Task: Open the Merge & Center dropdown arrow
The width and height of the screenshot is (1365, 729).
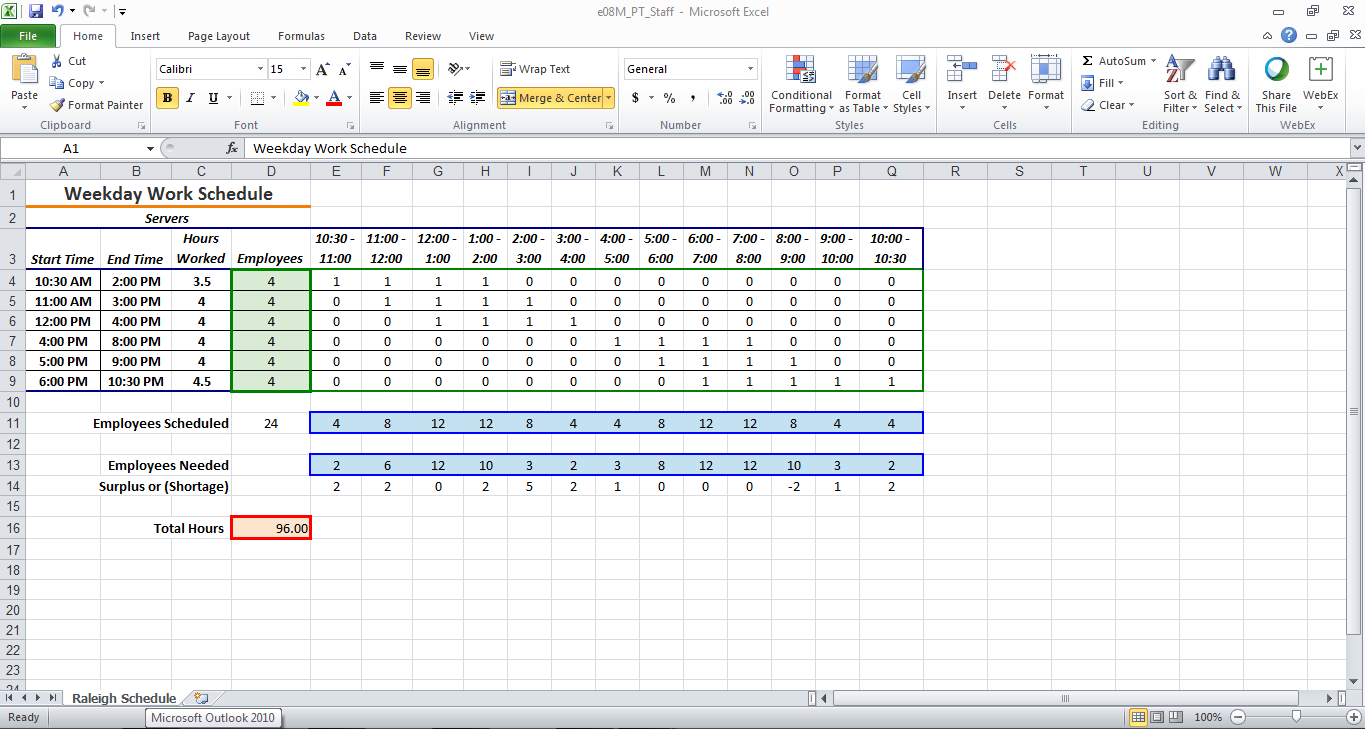Action: point(609,98)
